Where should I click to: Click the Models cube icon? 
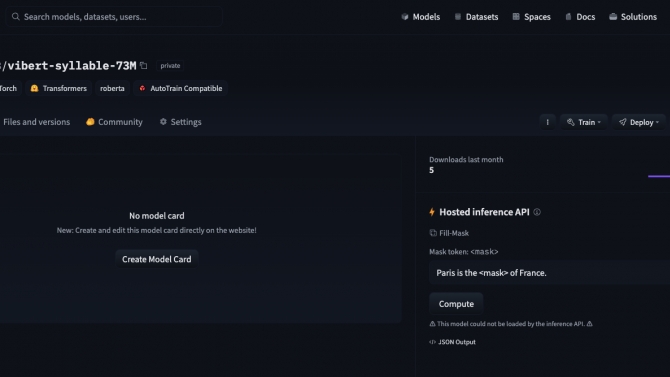click(405, 17)
